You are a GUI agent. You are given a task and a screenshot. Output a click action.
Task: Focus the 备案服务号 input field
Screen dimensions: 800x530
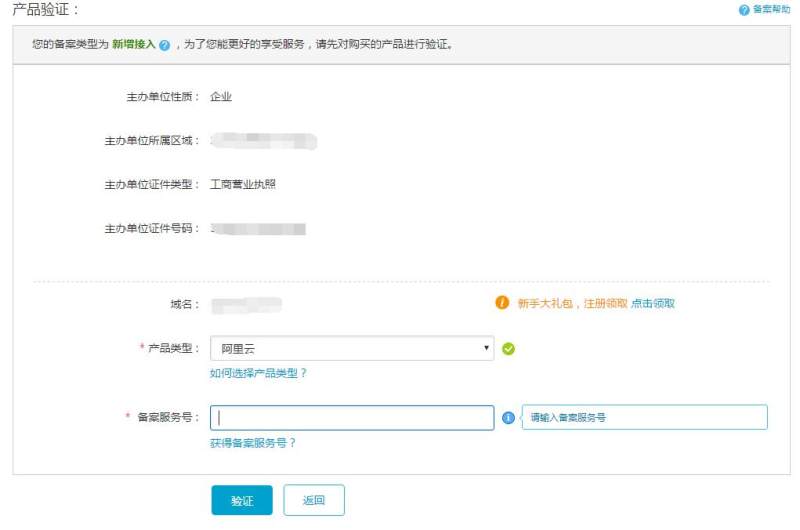click(352, 417)
